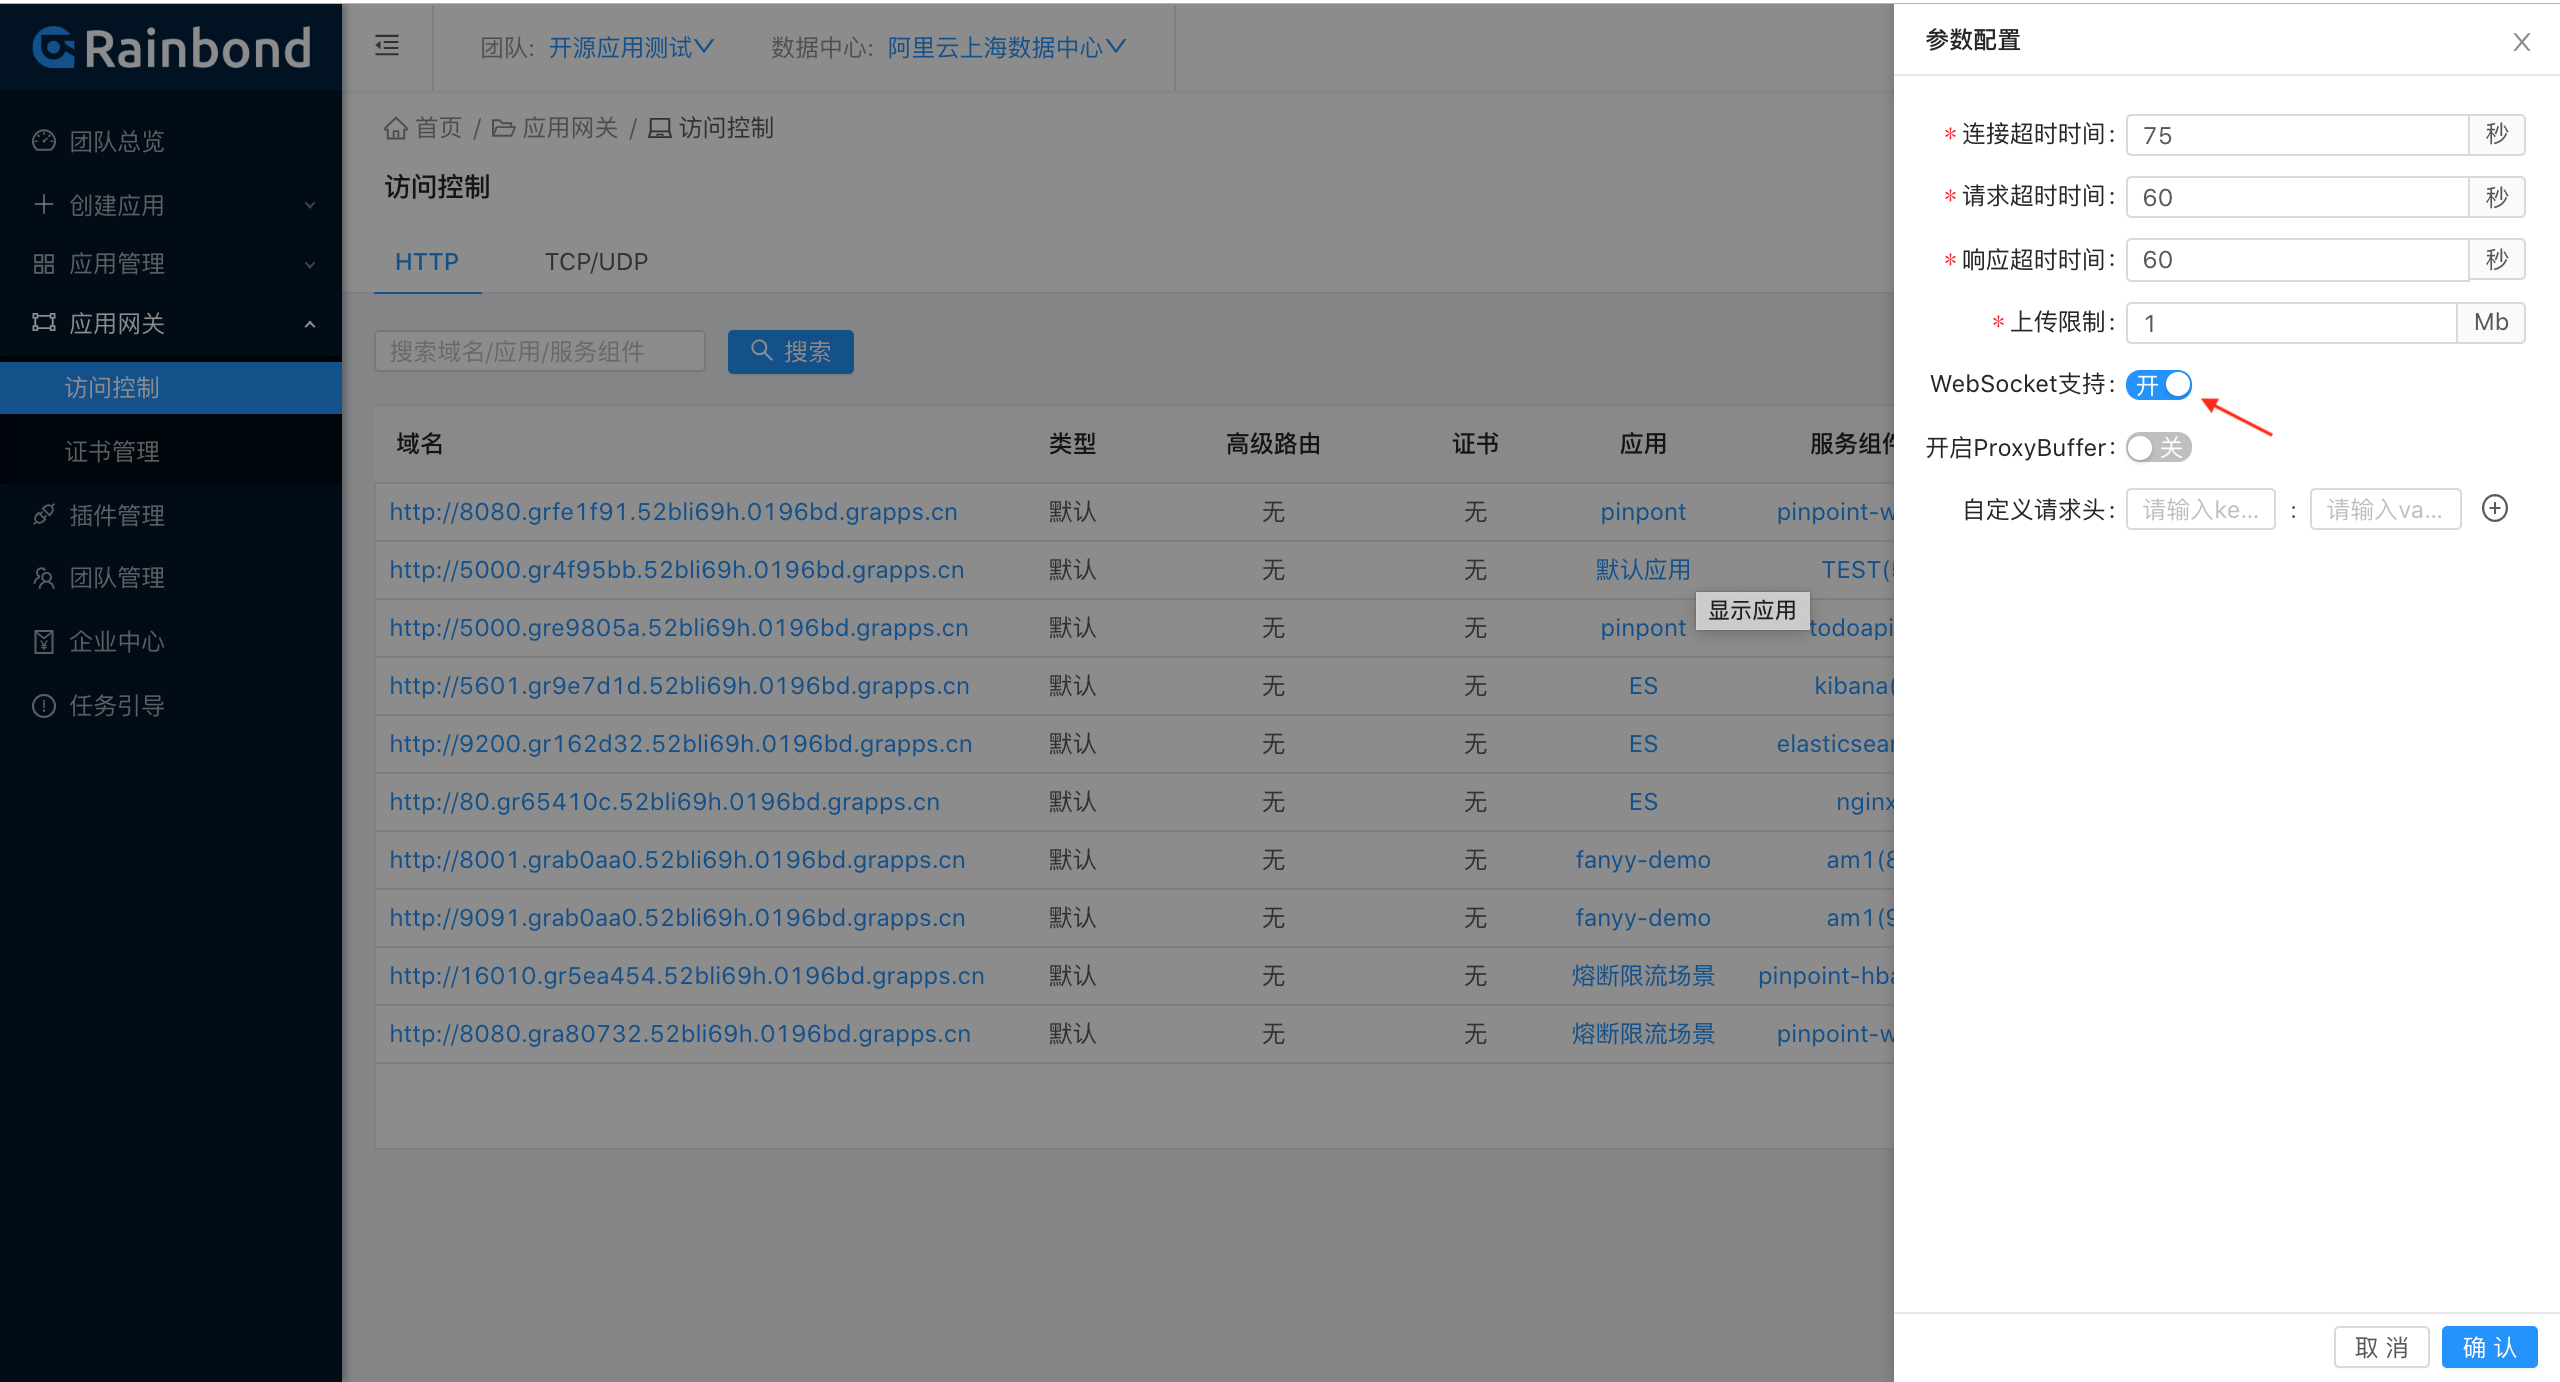Click the 域名 column header
This screenshot has height=1382, width=2560.
coord(420,444)
